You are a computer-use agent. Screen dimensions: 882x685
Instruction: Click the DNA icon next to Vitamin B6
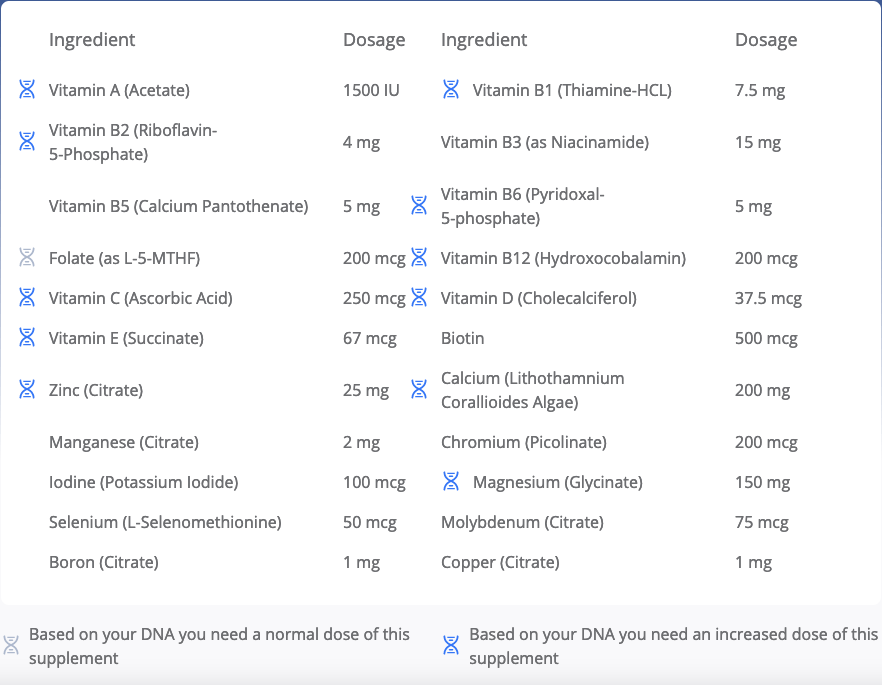pos(419,206)
